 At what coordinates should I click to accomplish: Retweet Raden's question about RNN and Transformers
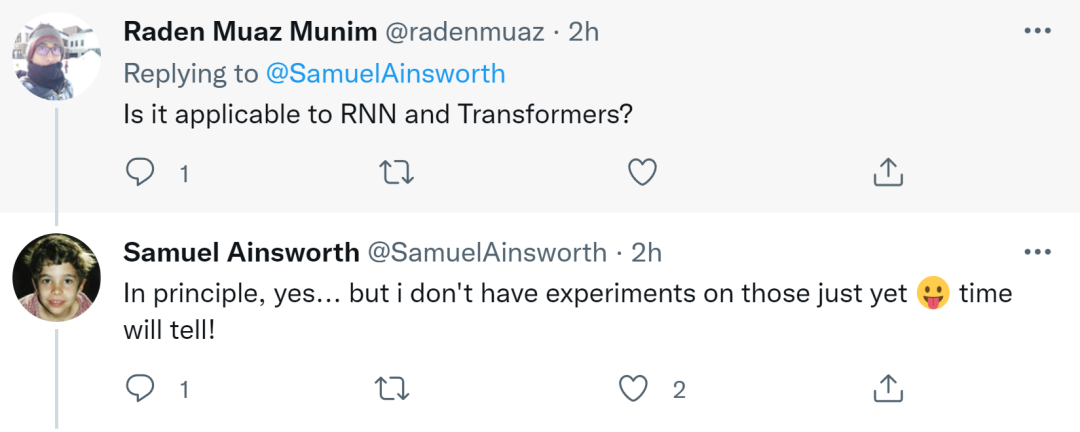coord(398,174)
